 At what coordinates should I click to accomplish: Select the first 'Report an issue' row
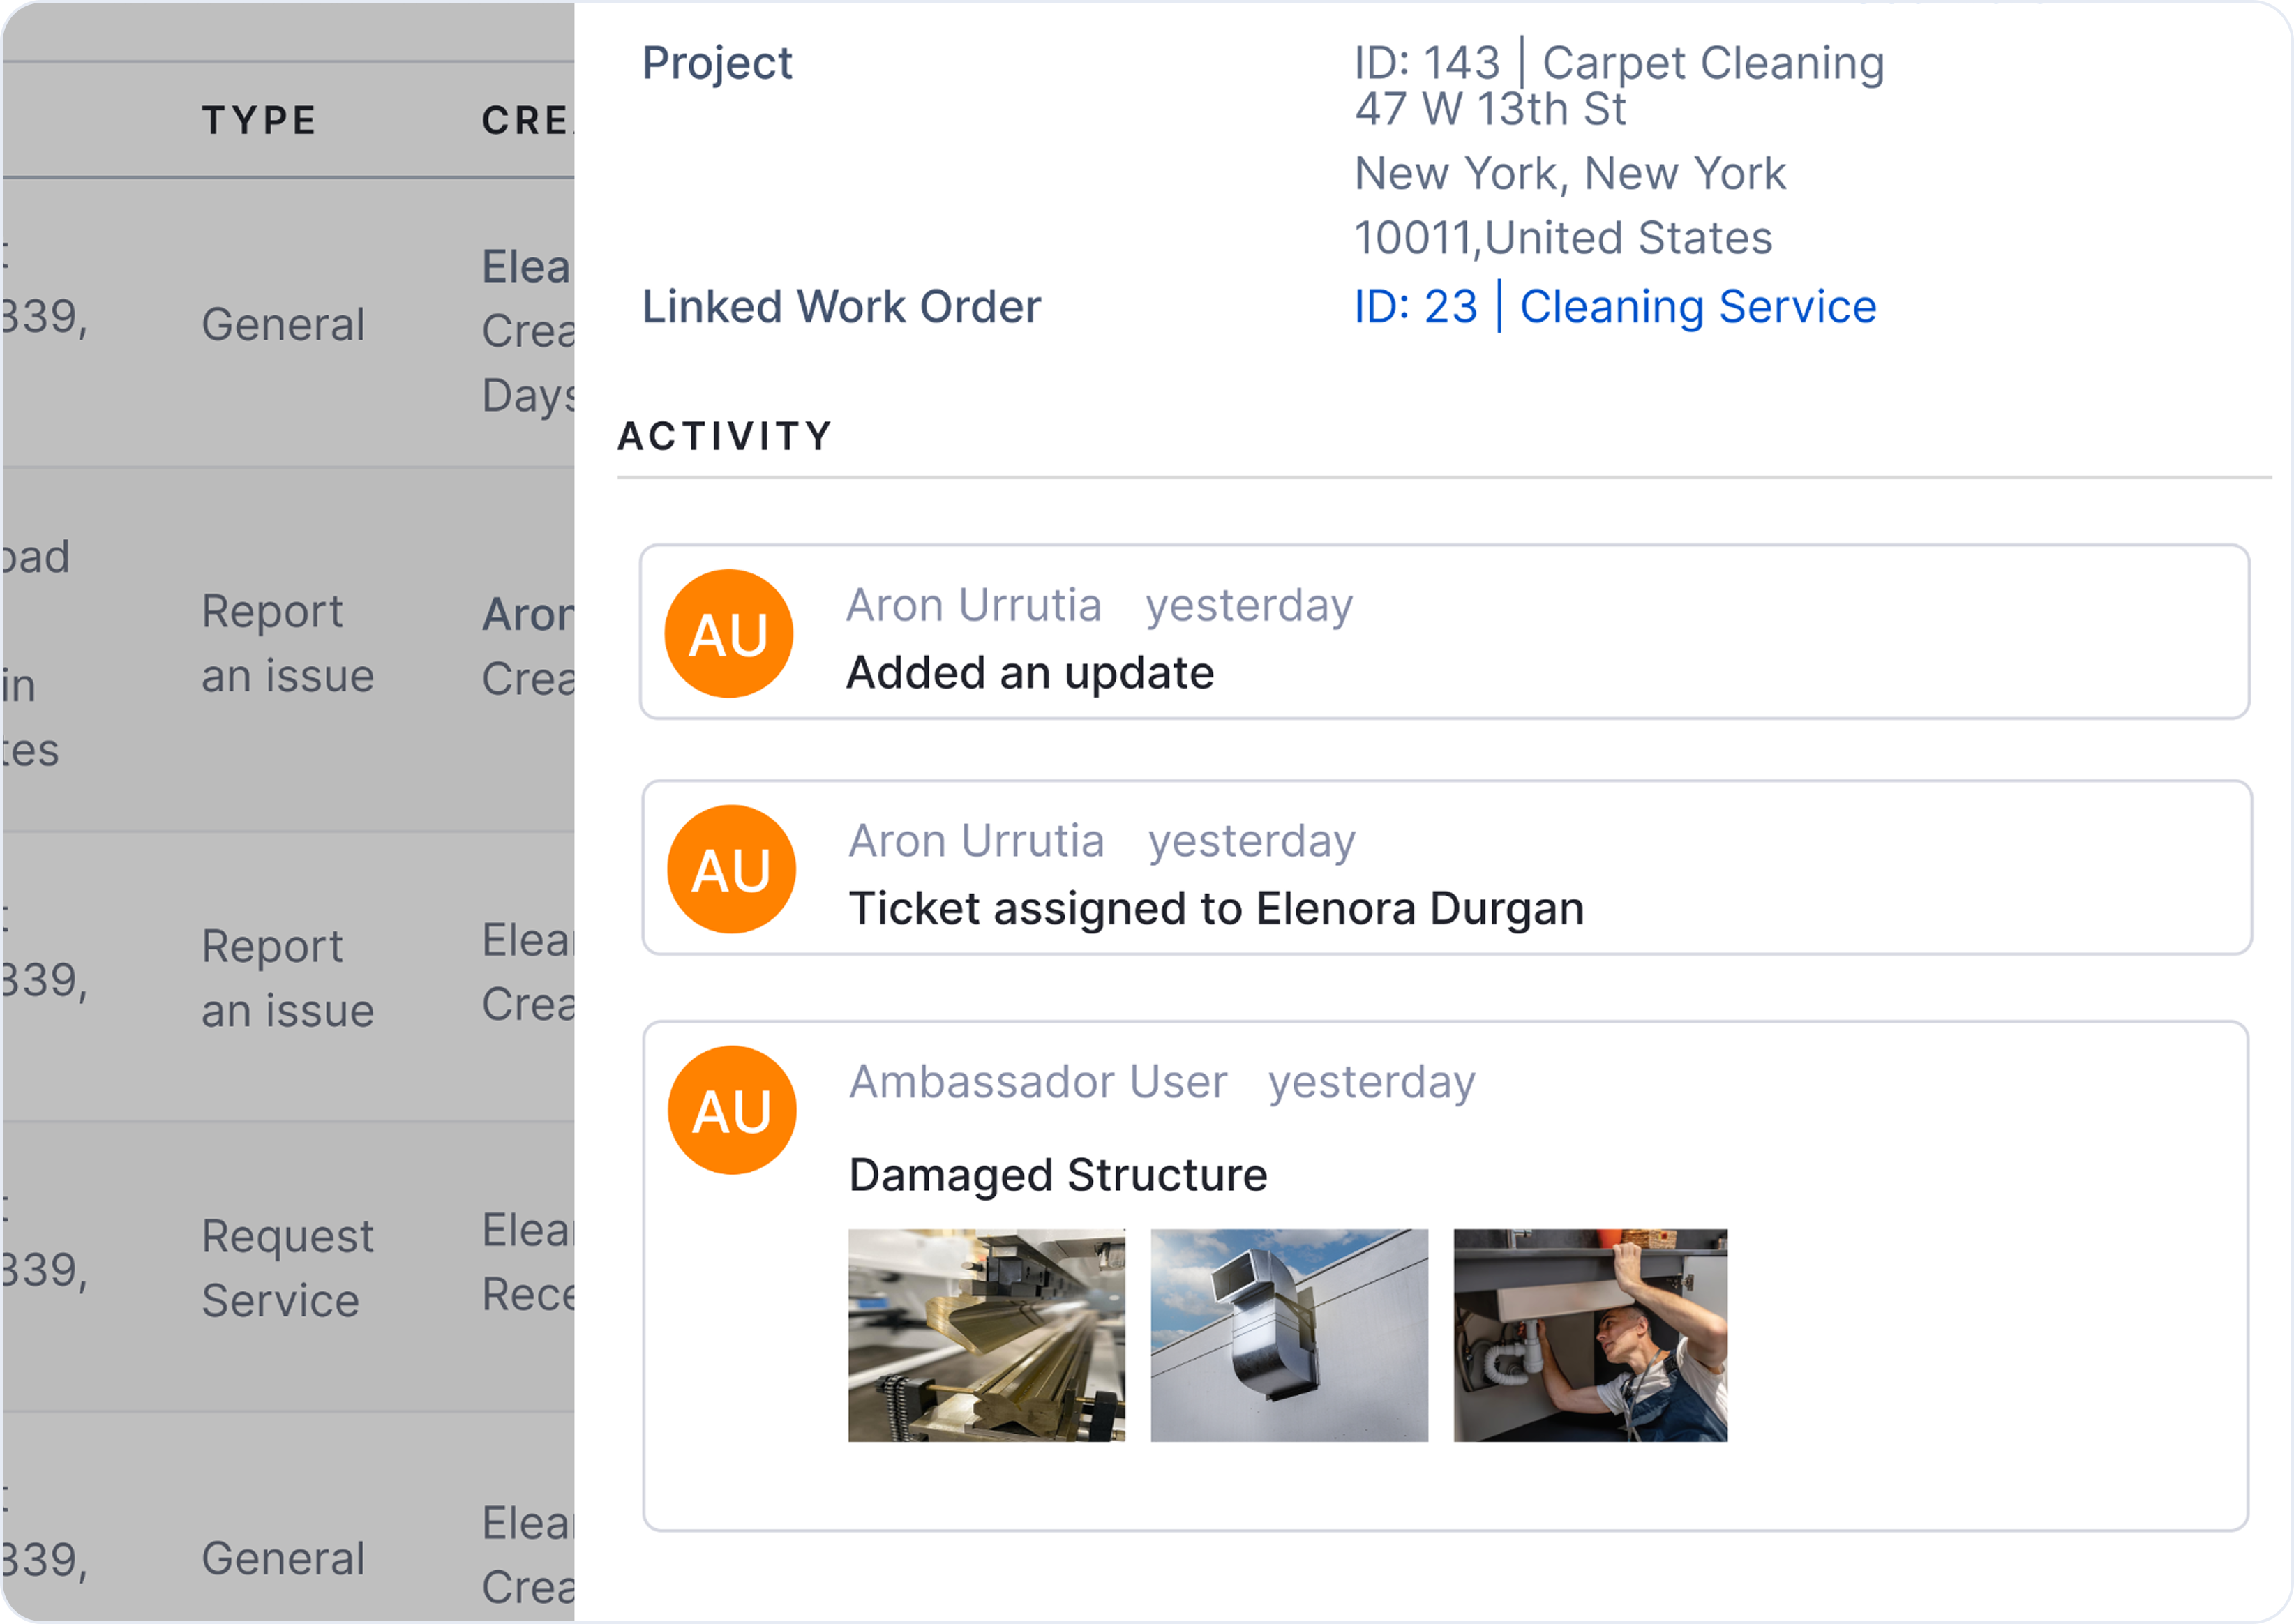tap(287, 643)
